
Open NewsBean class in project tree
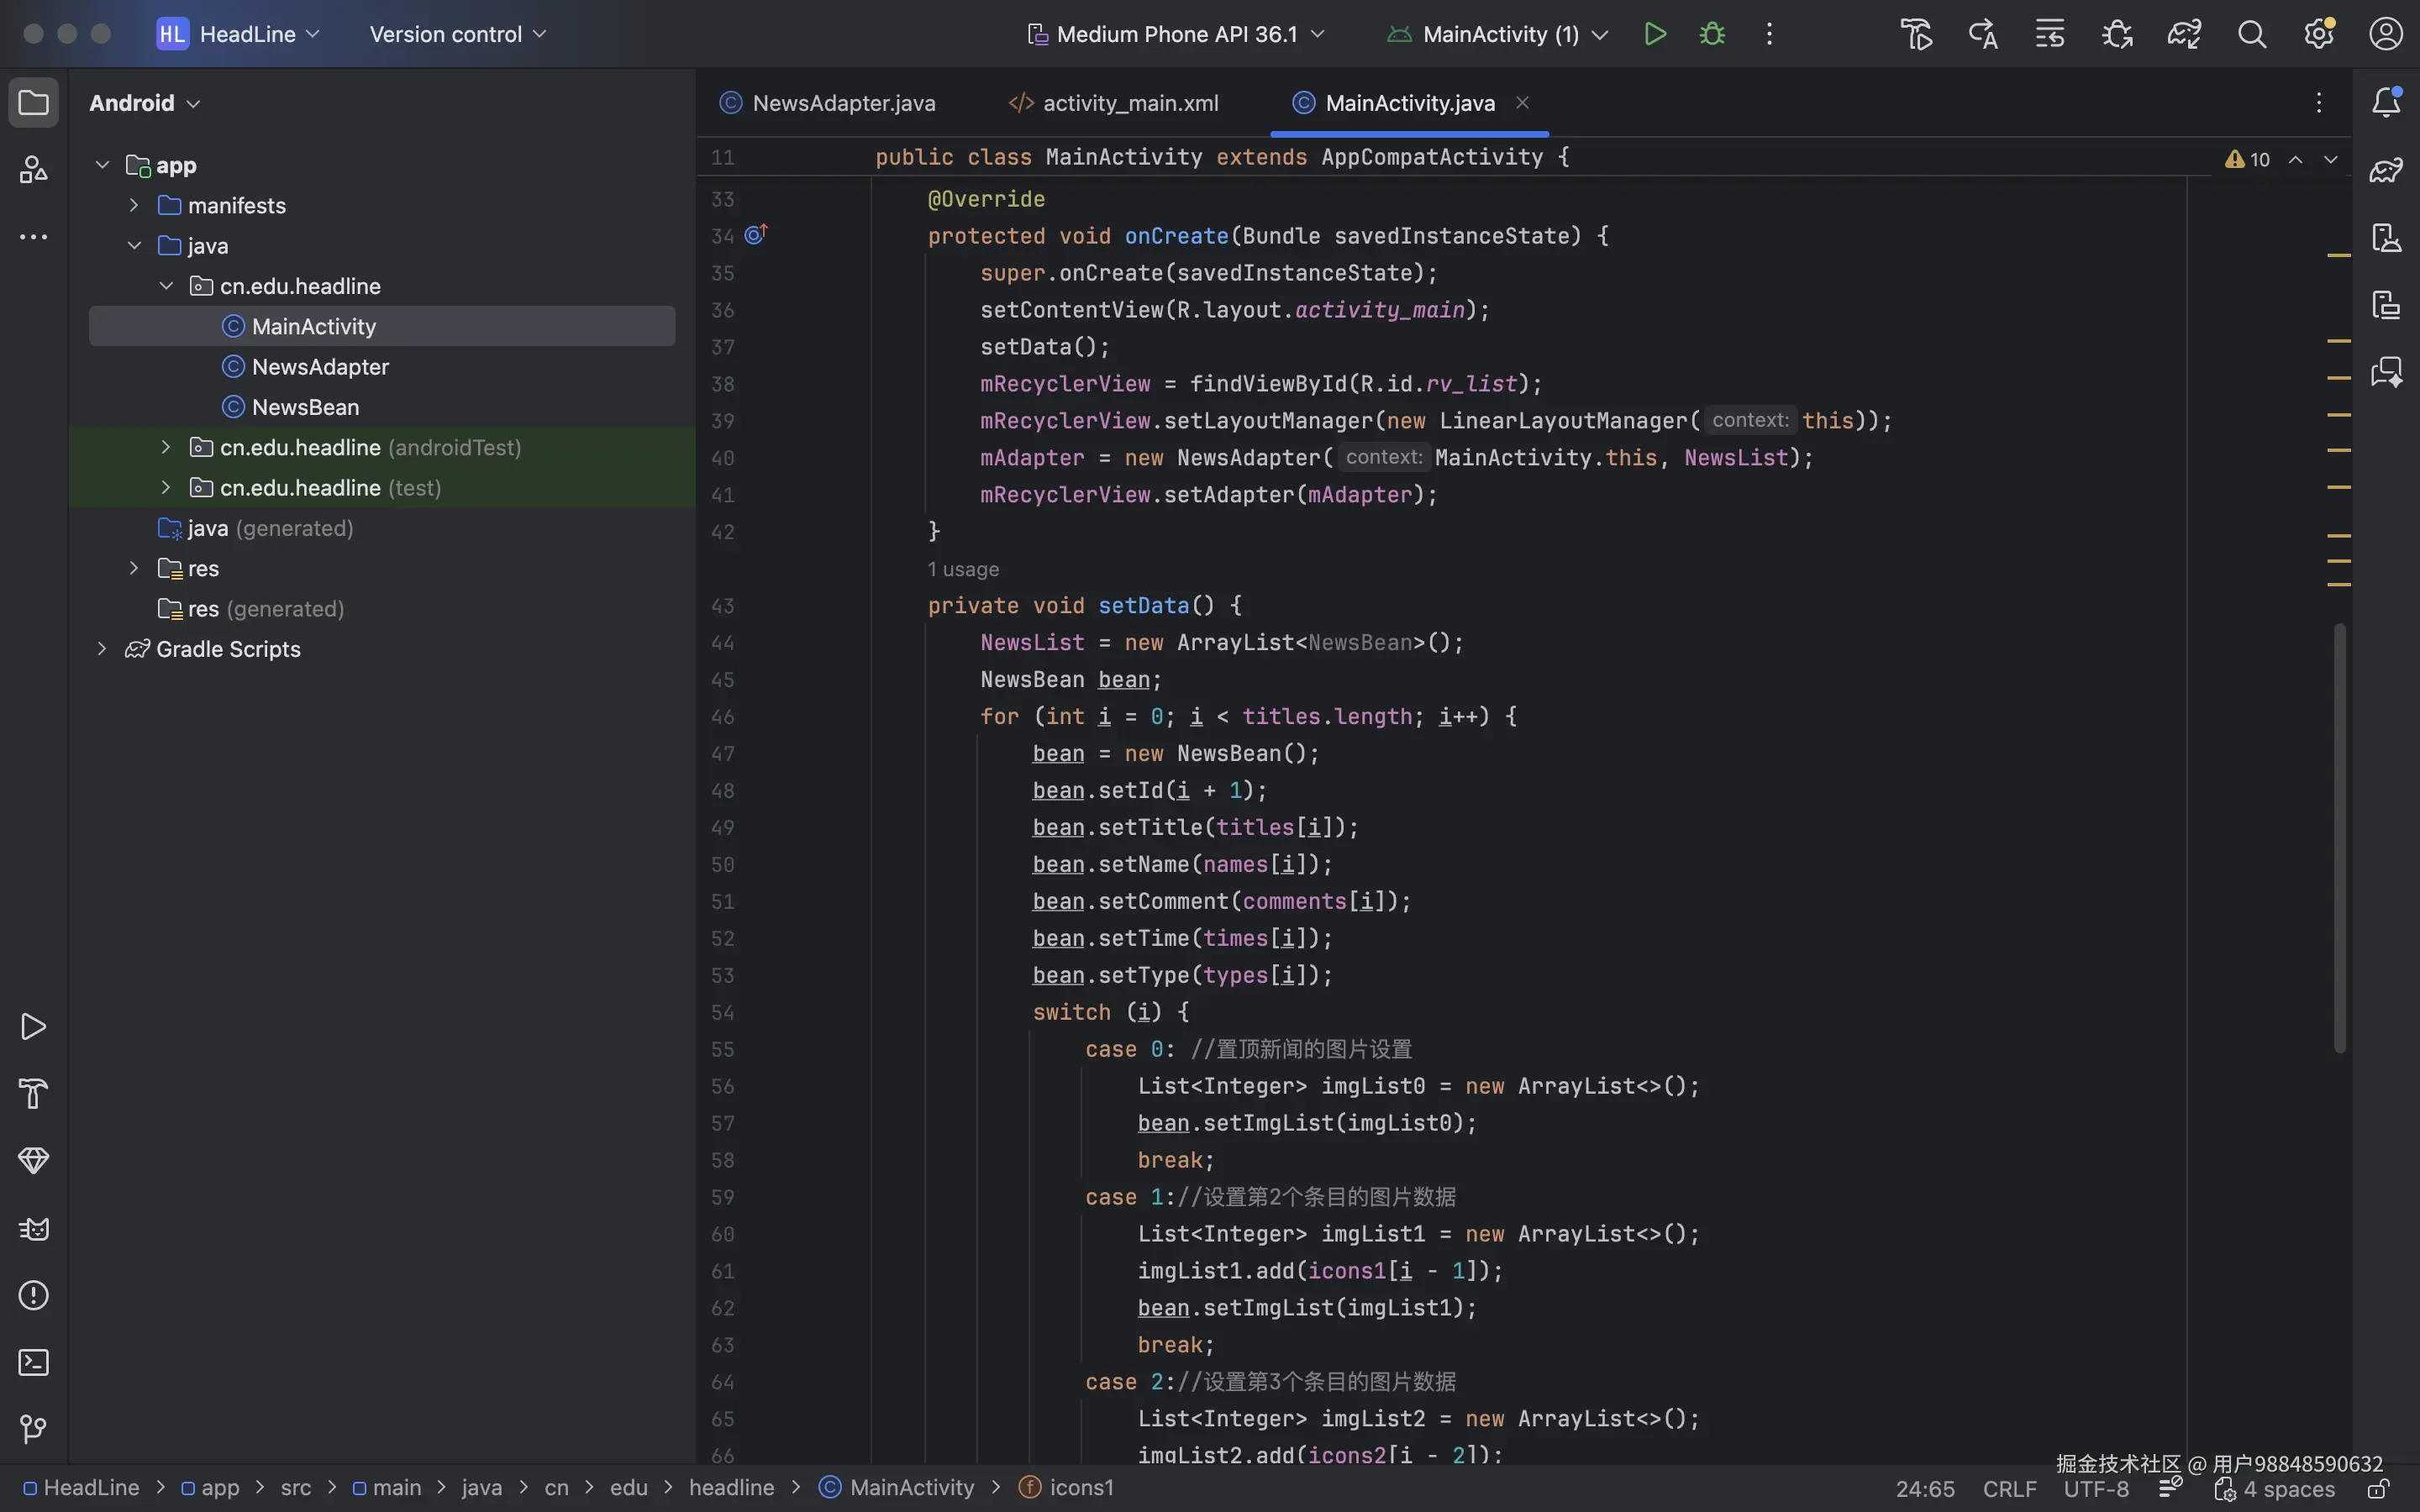[305, 407]
